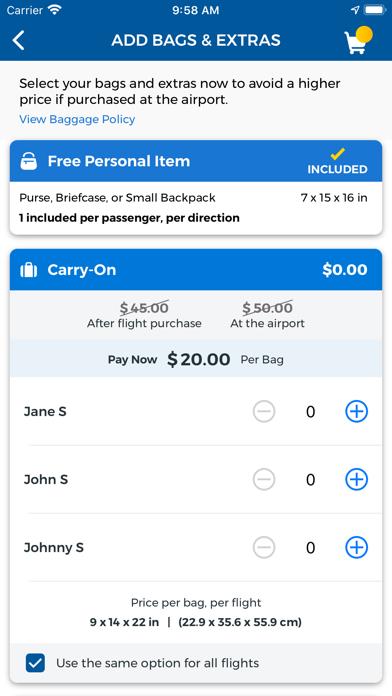Tap Jane S carry-on quantity value
Viewport: 392px width, 696px height.
tap(310, 412)
